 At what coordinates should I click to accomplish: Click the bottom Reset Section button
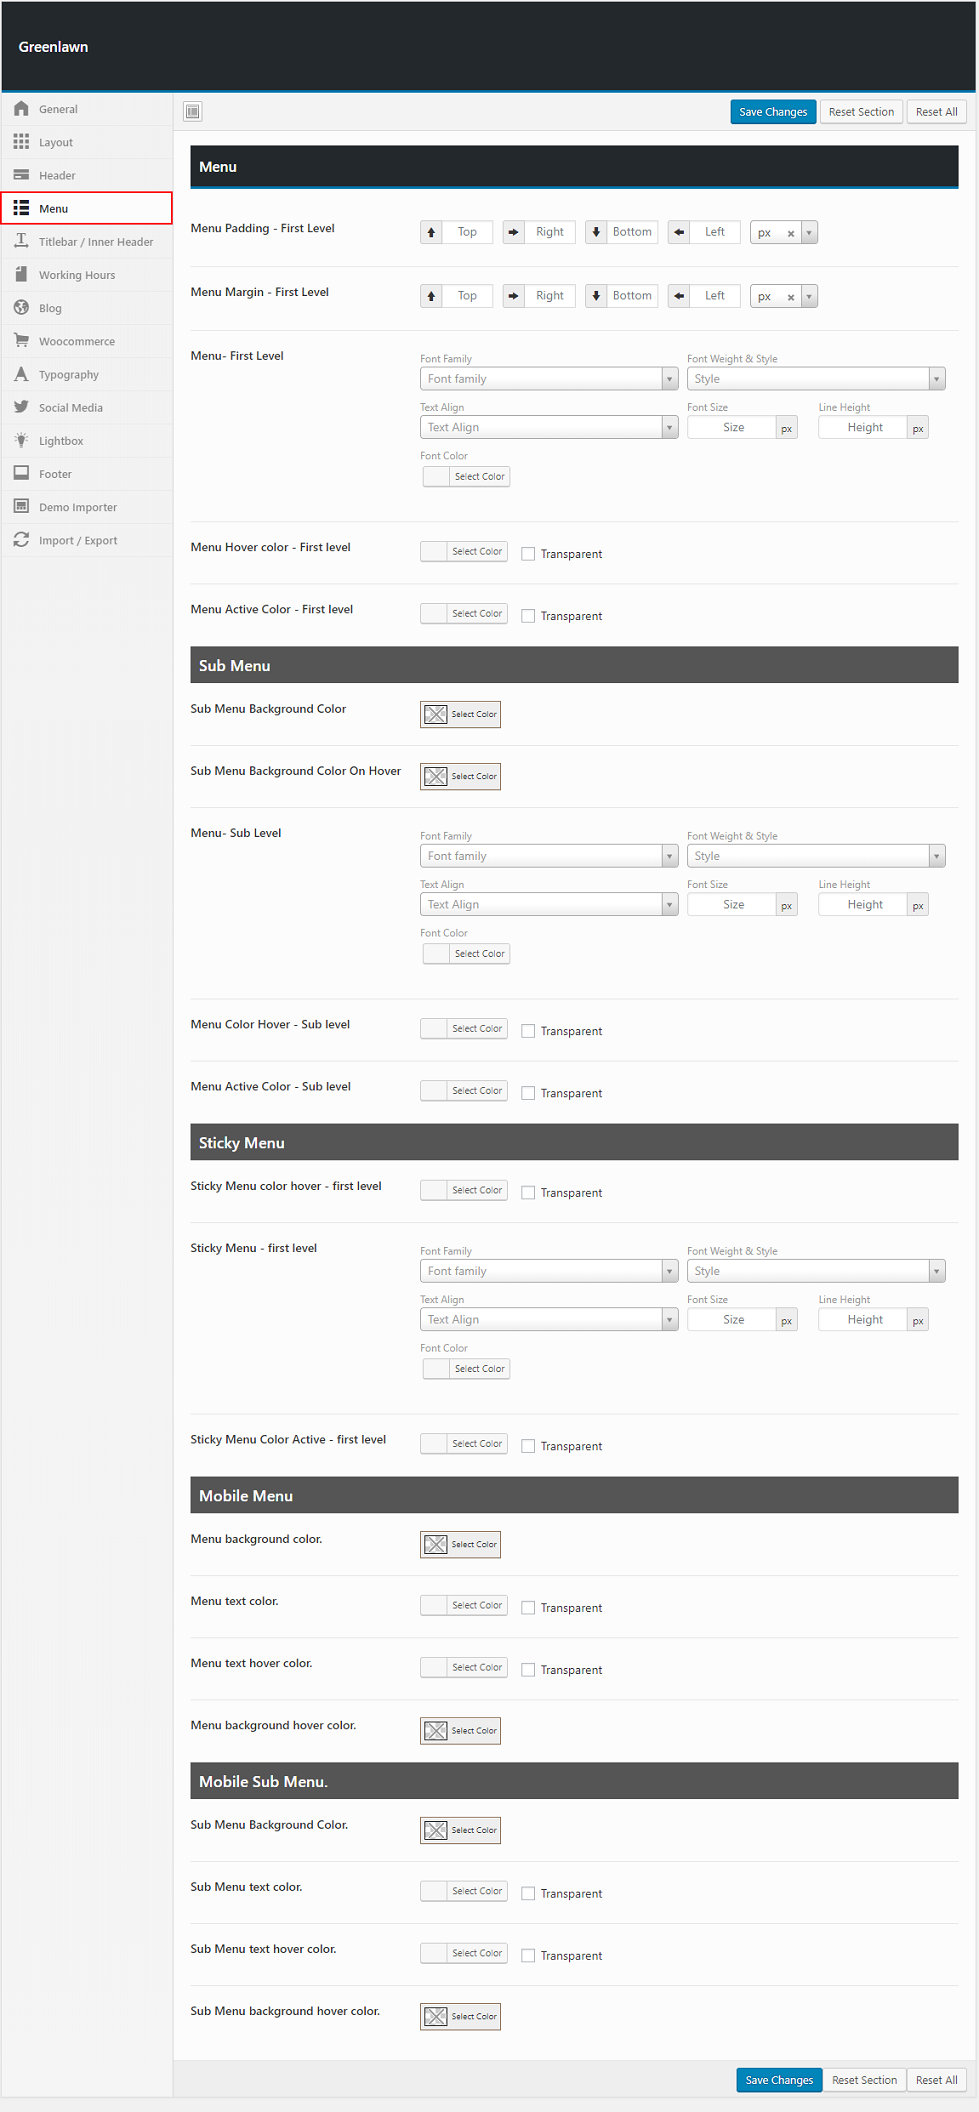[864, 2080]
